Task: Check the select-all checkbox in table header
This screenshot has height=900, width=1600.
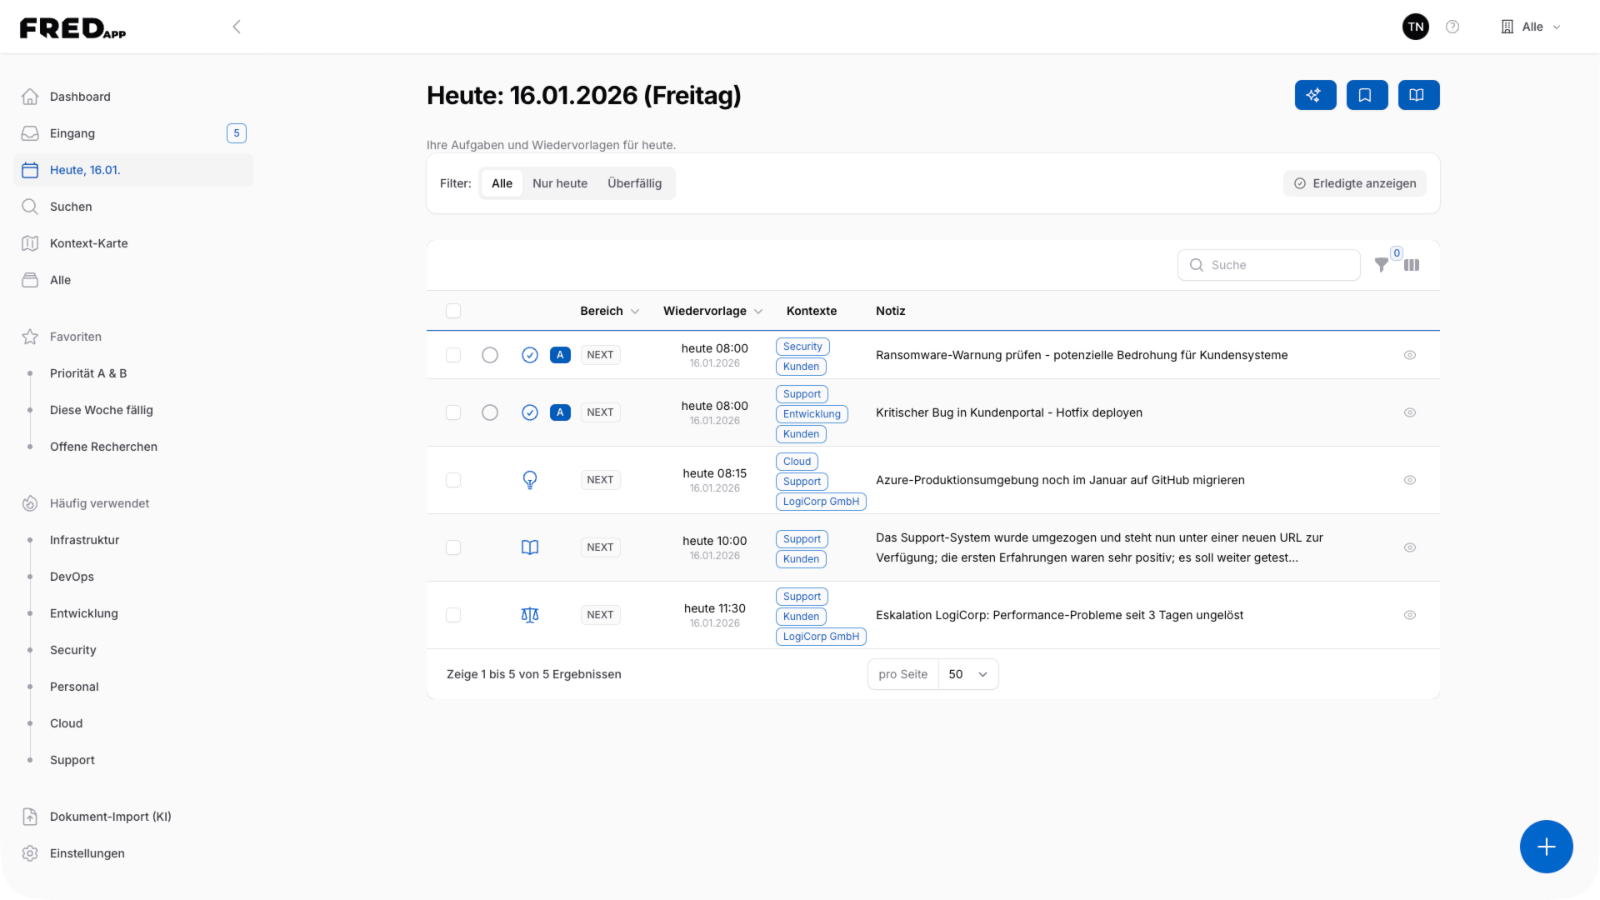Action: coord(453,311)
